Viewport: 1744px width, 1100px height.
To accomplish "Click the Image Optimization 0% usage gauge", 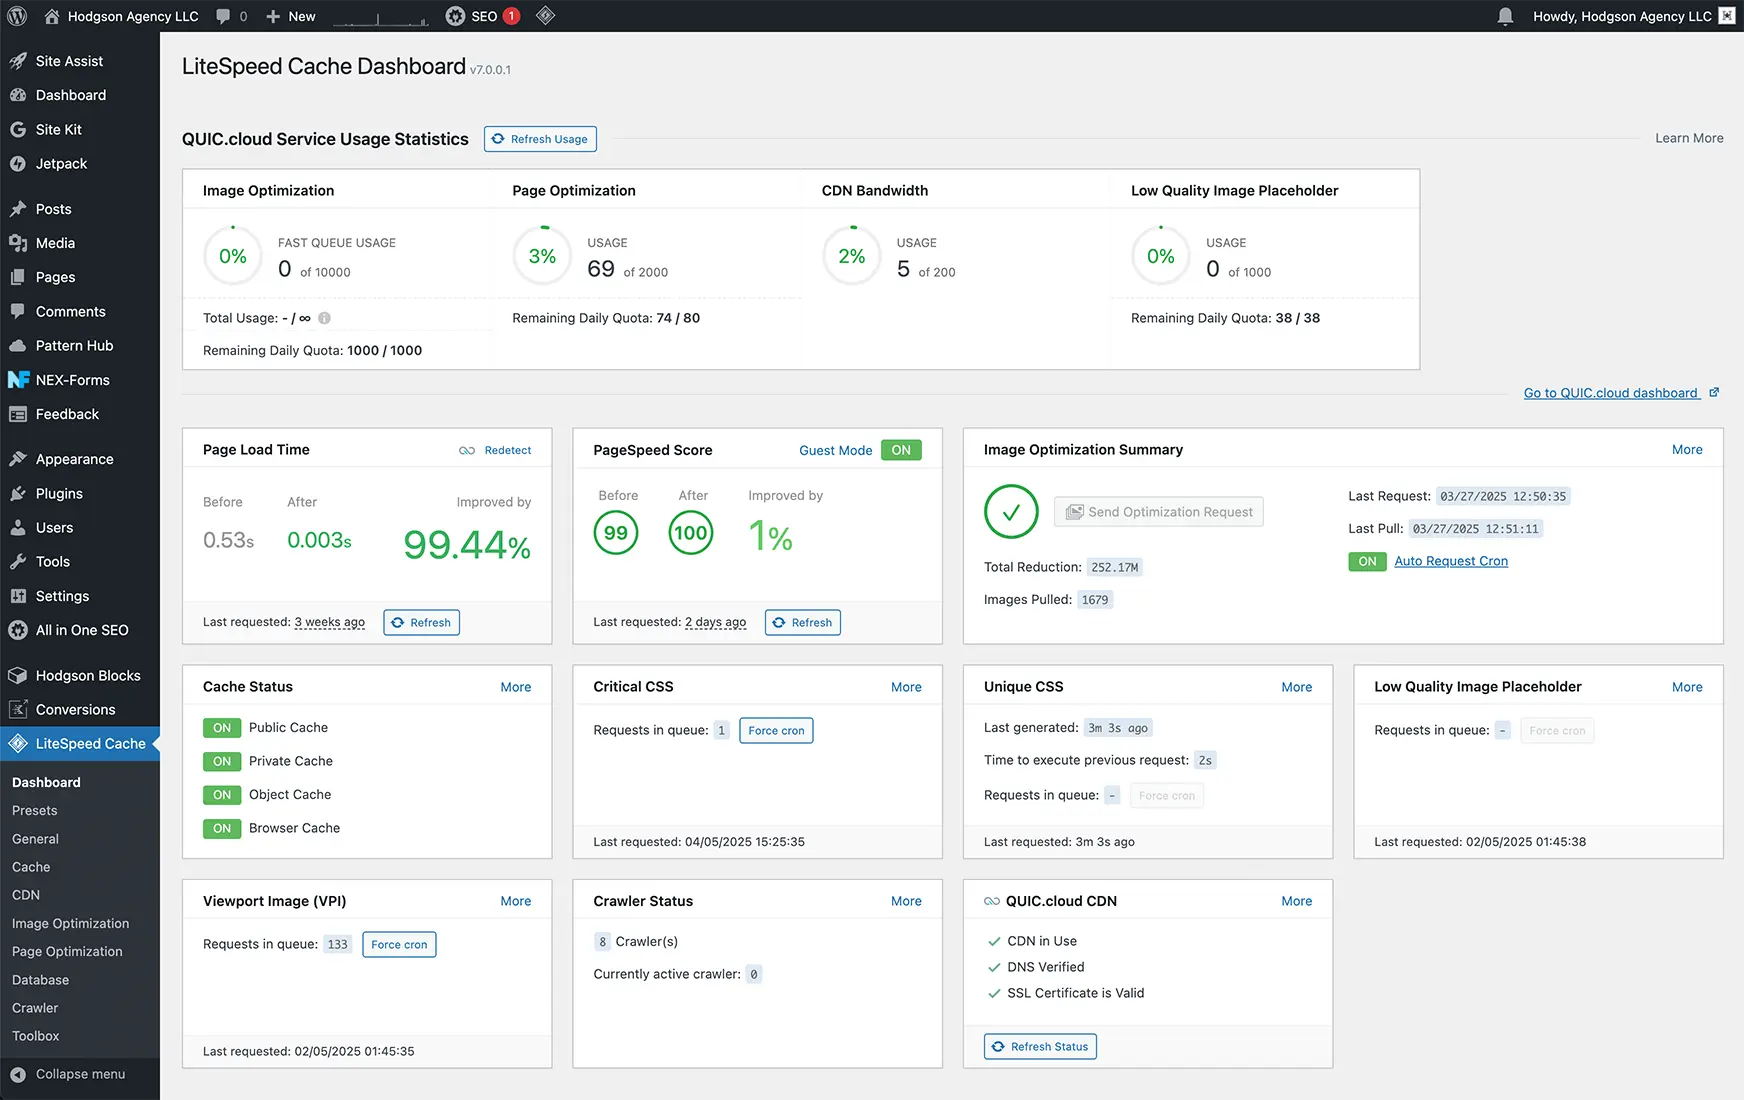I will click(233, 256).
